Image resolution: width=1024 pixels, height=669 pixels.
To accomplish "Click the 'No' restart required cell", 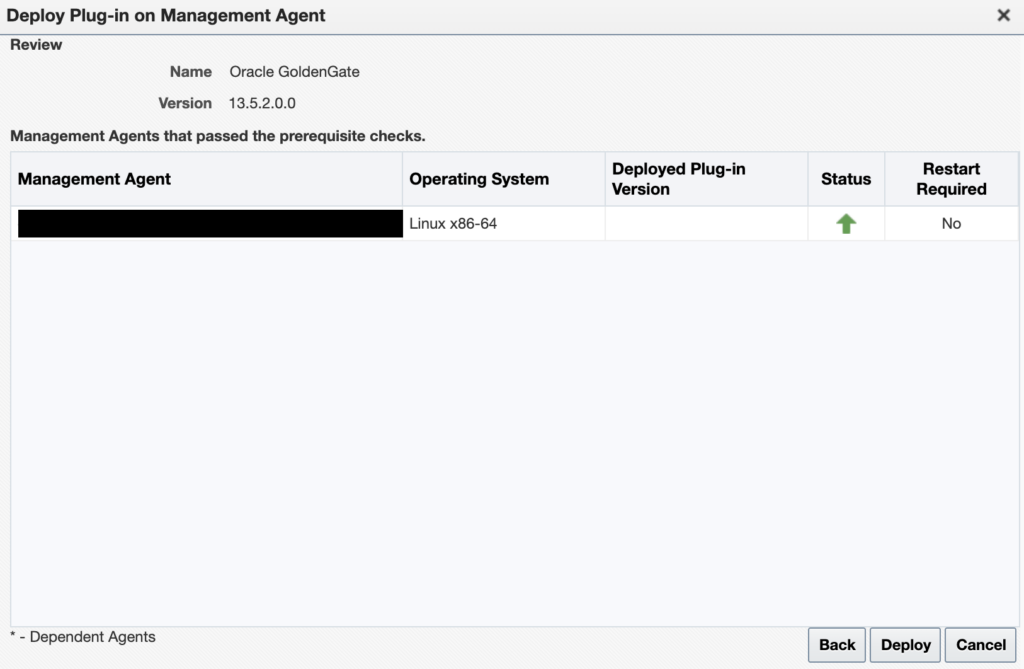I will (951, 223).
